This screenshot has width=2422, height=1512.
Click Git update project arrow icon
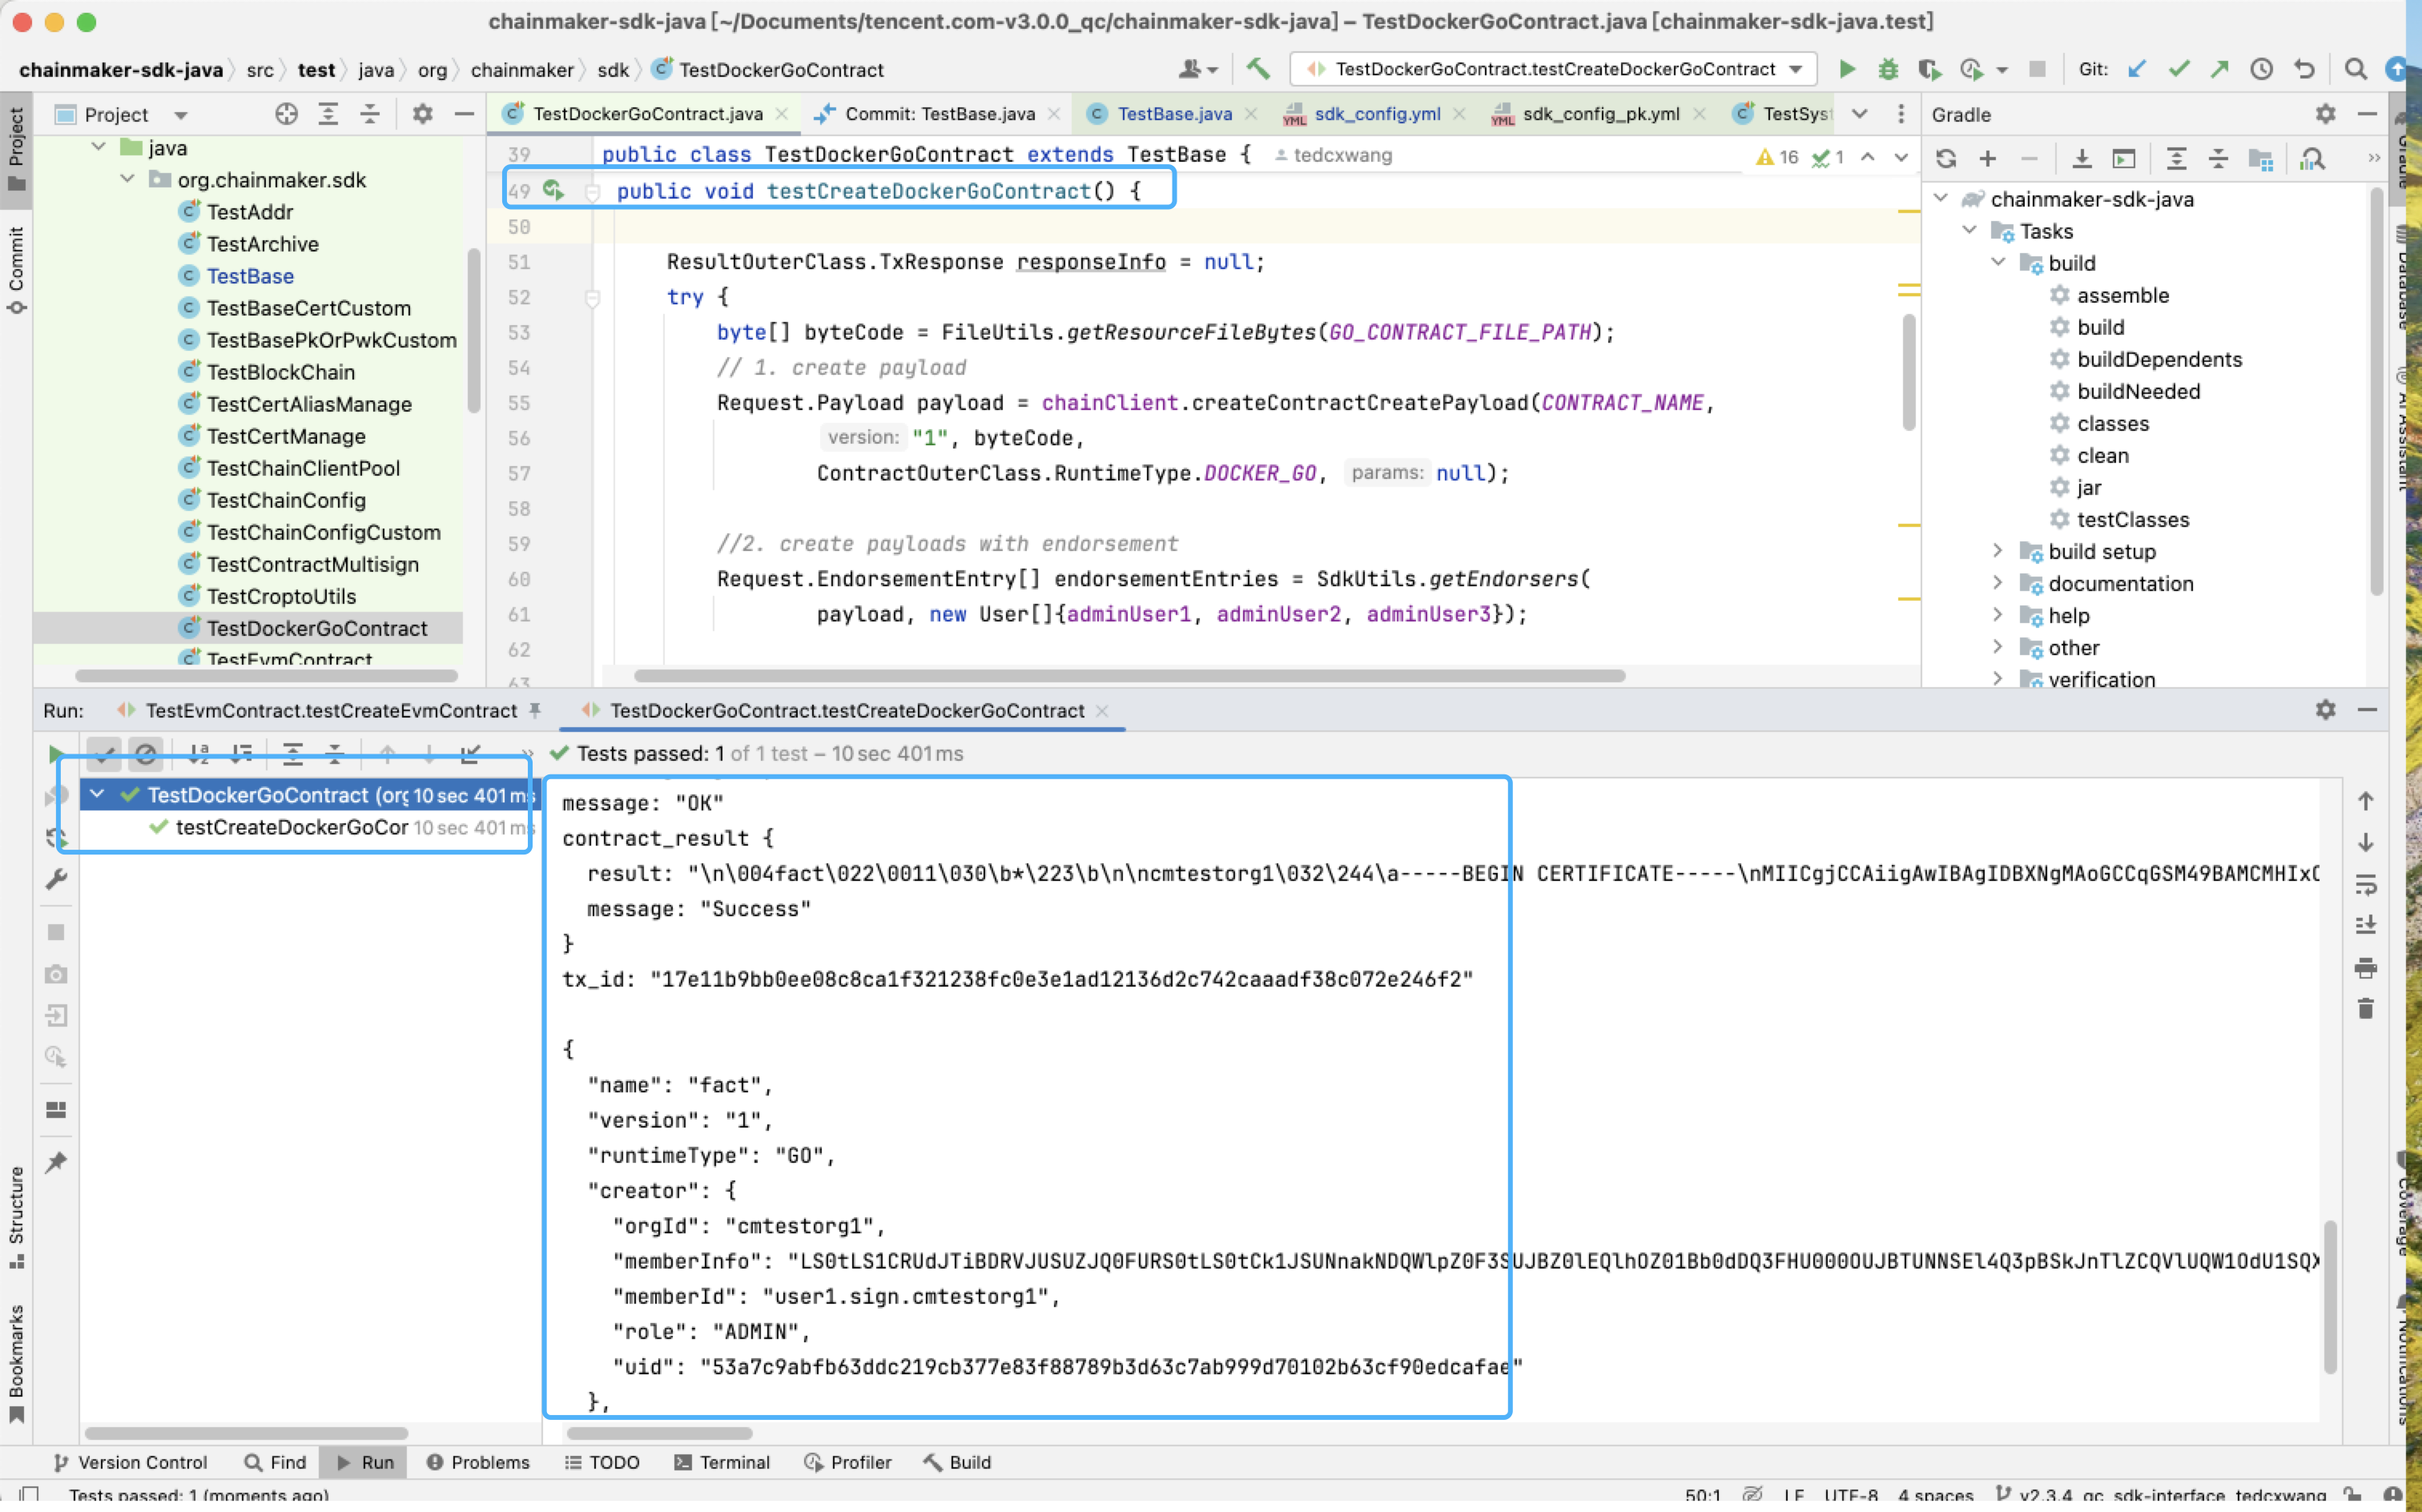(2137, 69)
